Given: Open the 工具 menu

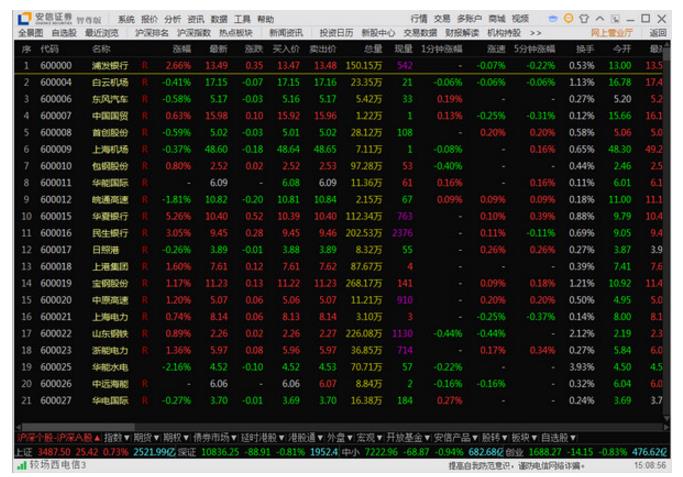Looking at the screenshot, I should [x=242, y=19].
